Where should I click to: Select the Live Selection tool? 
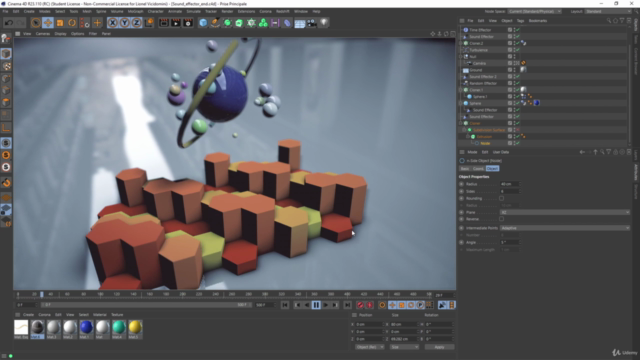coord(36,23)
